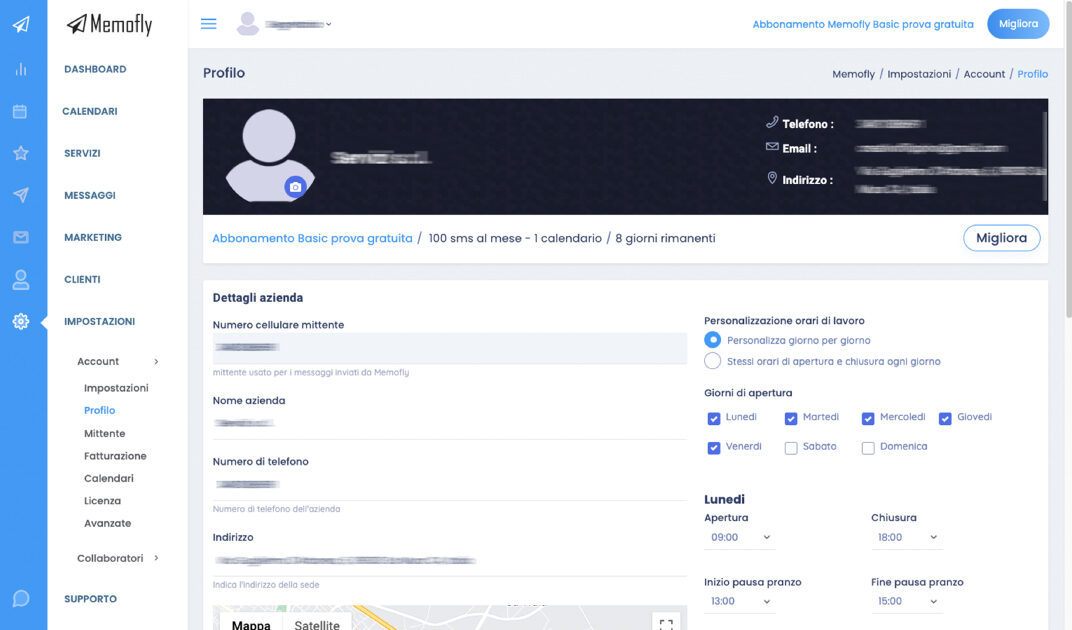Open the chat bubble support icon
Image resolution: width=1072 pixels, height=630 pixels.
pyautogui.click(x=20, y=599)
